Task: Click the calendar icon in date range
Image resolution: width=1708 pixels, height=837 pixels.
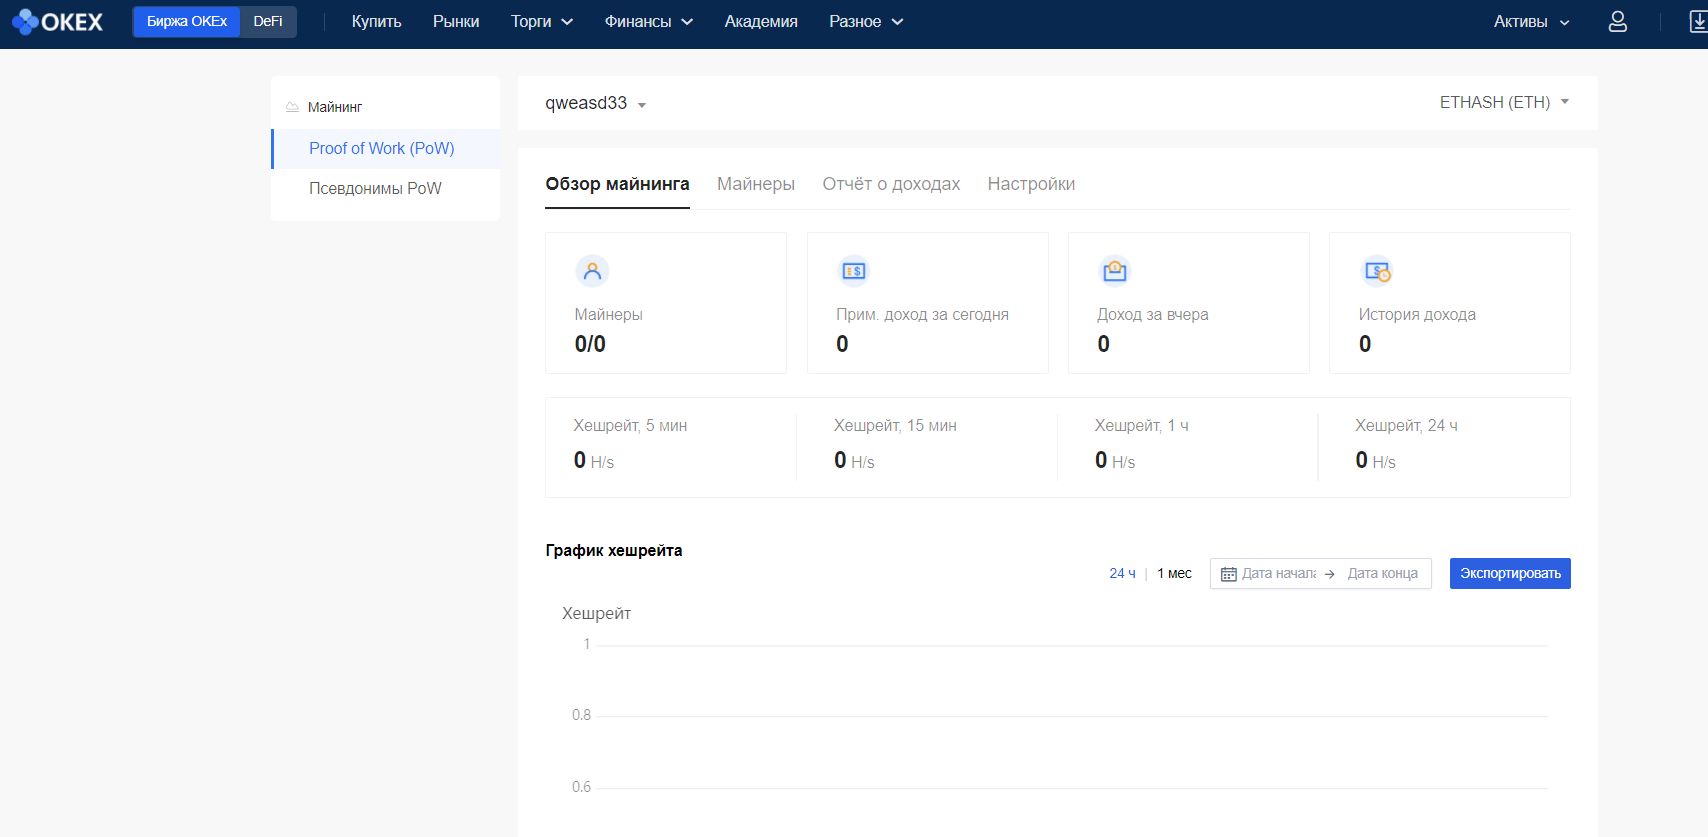Action: click(1228, 574)
